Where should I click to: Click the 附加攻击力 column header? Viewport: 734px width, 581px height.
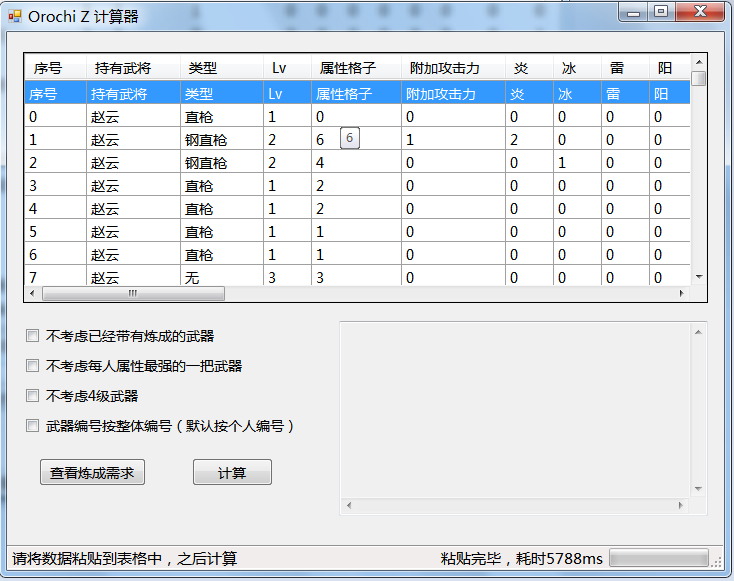click(444, 69)
